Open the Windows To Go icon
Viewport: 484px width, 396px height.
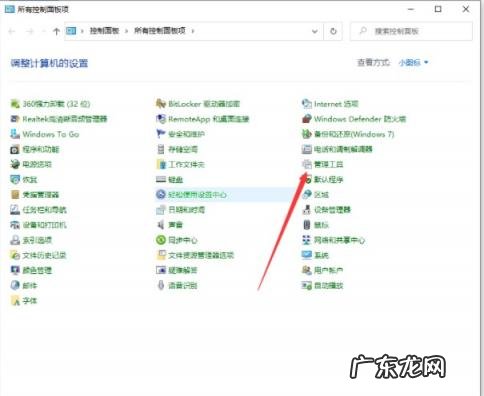15,134
